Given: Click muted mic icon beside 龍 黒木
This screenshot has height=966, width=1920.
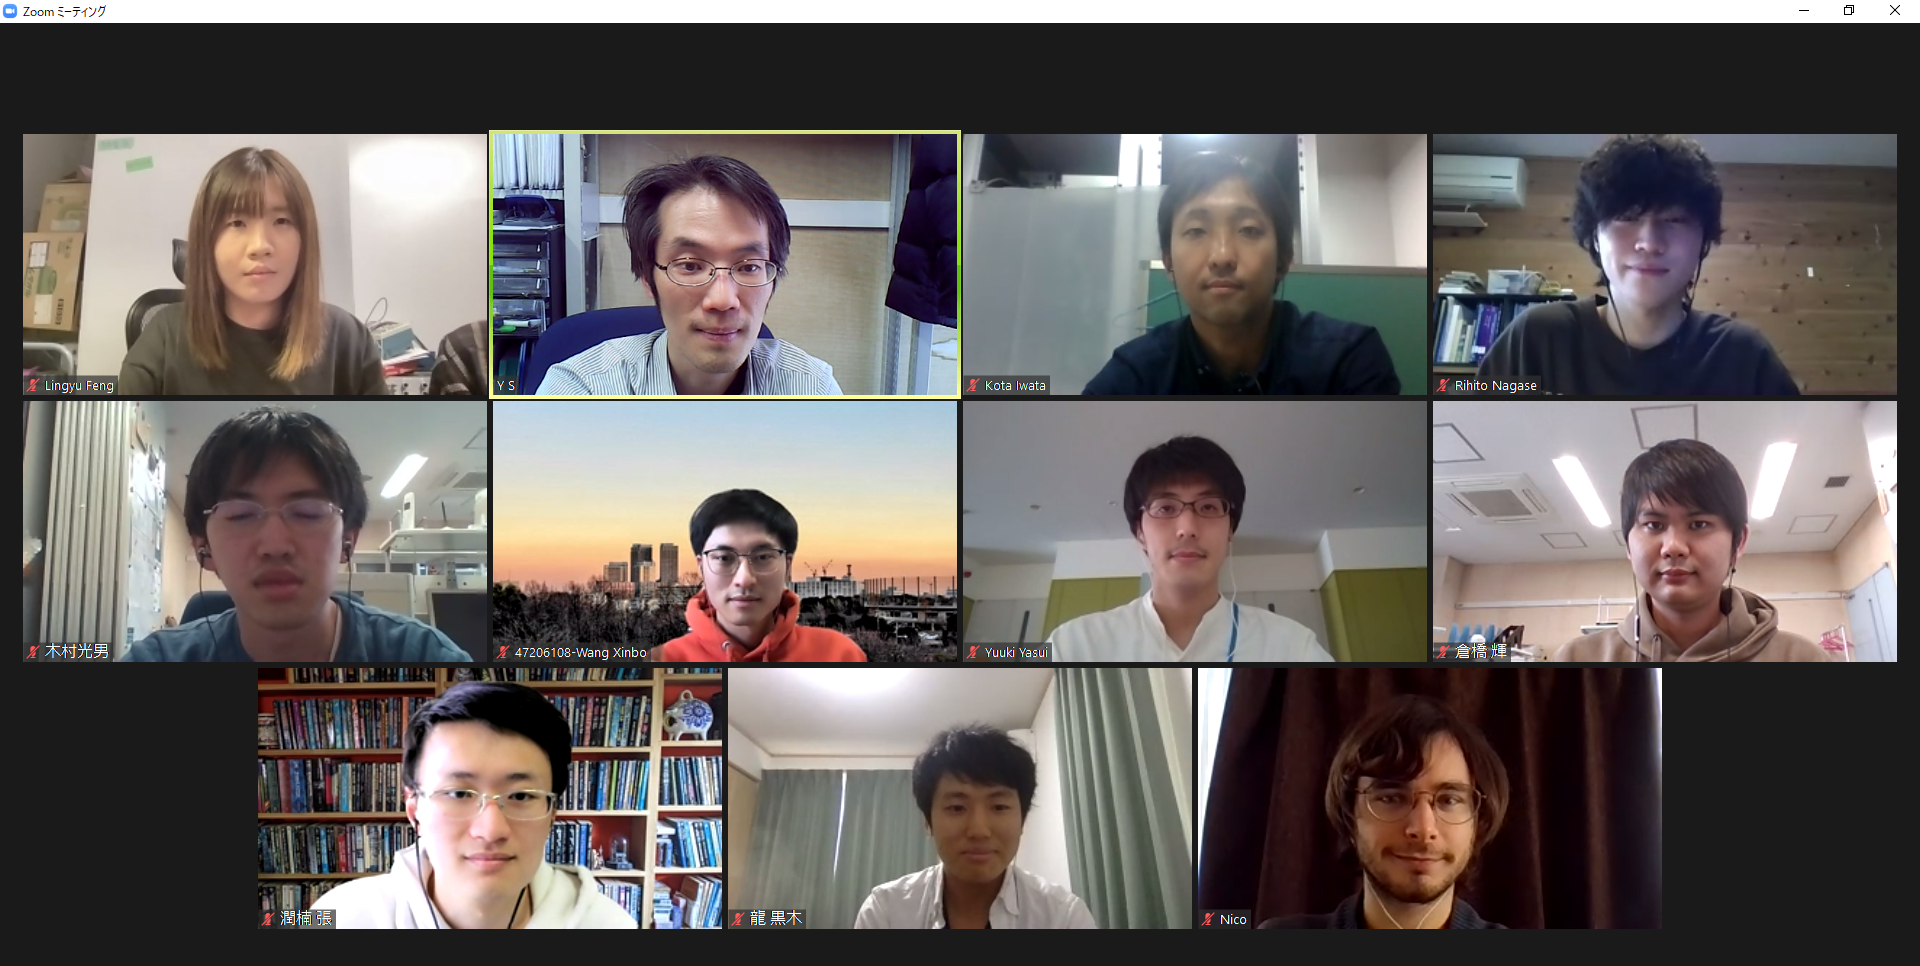Looking at the screenshot, I should pyautogui.click(x=739, y=919).
